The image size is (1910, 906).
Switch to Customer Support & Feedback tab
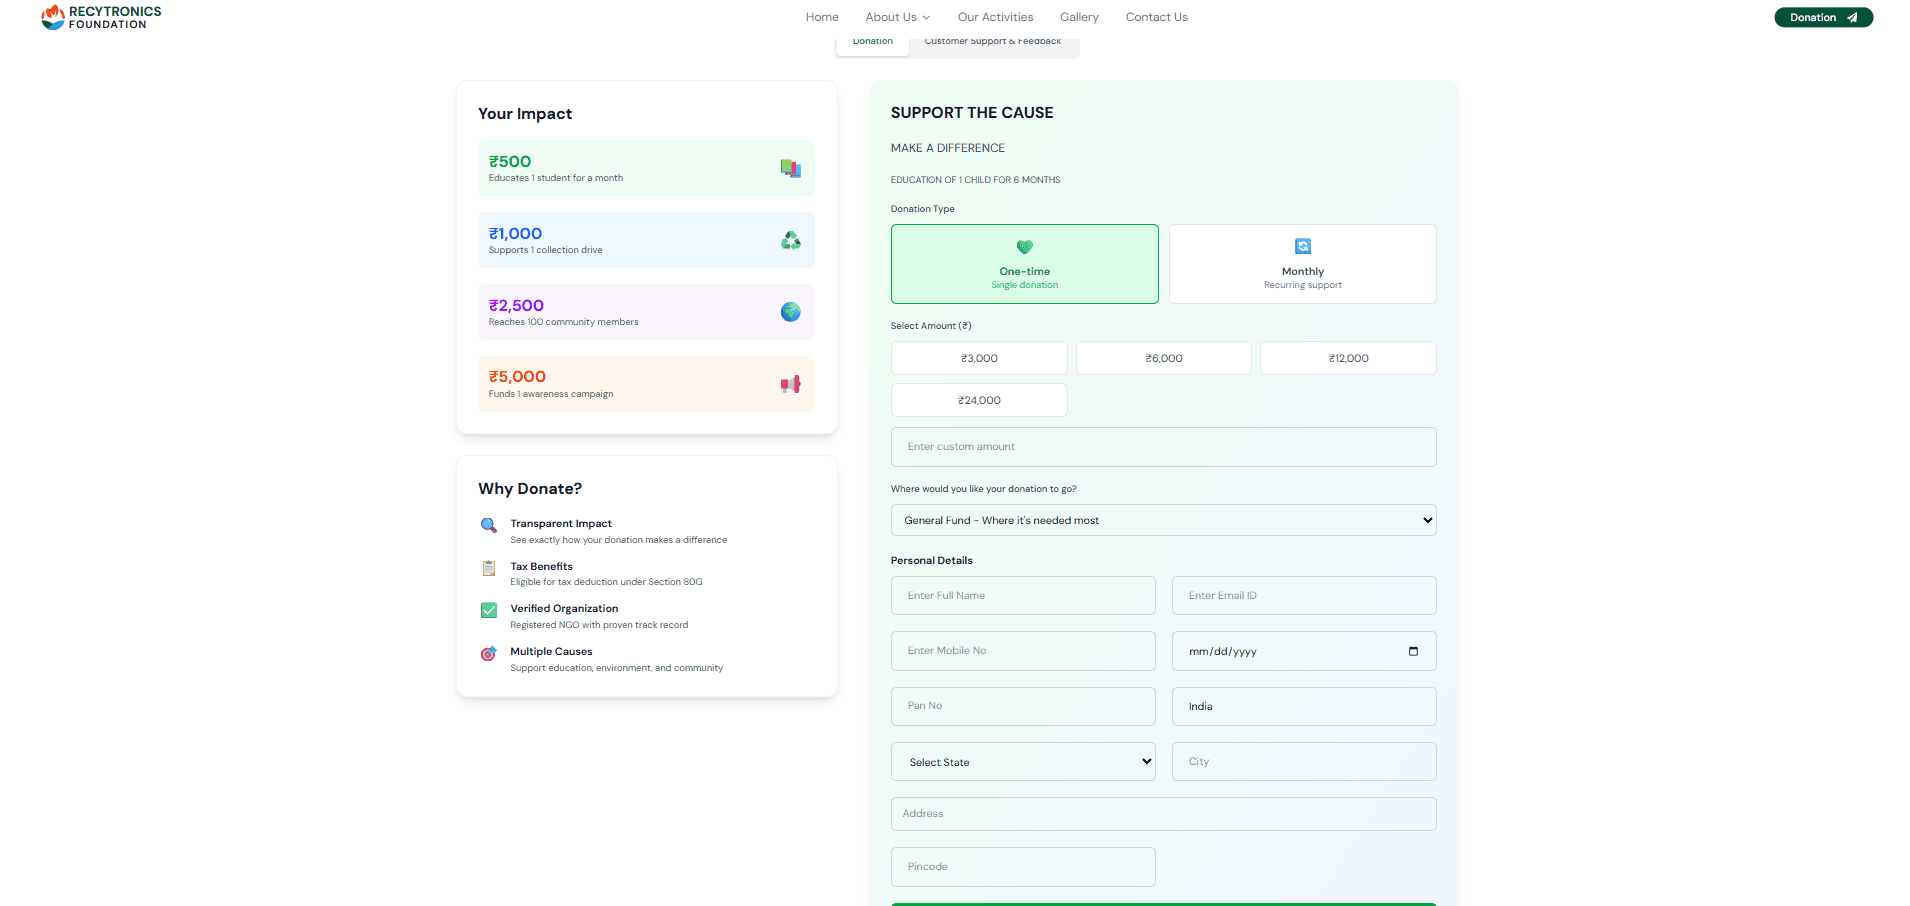click(x=992, y=42)
